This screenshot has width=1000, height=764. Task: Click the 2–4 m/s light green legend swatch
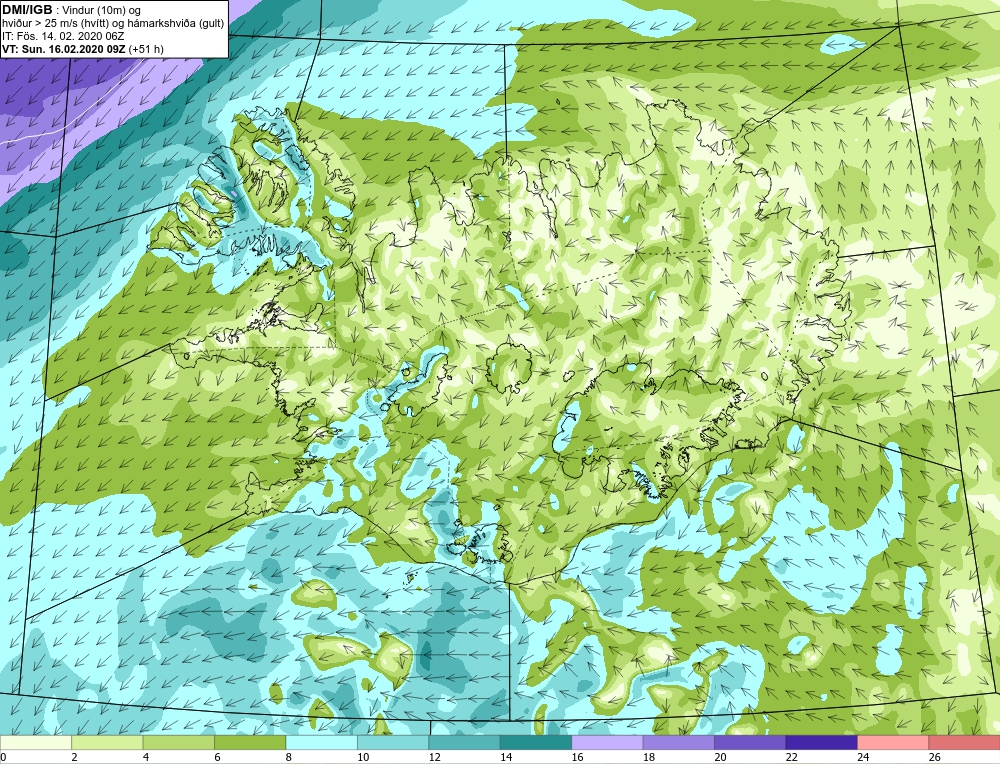(107, 742)
